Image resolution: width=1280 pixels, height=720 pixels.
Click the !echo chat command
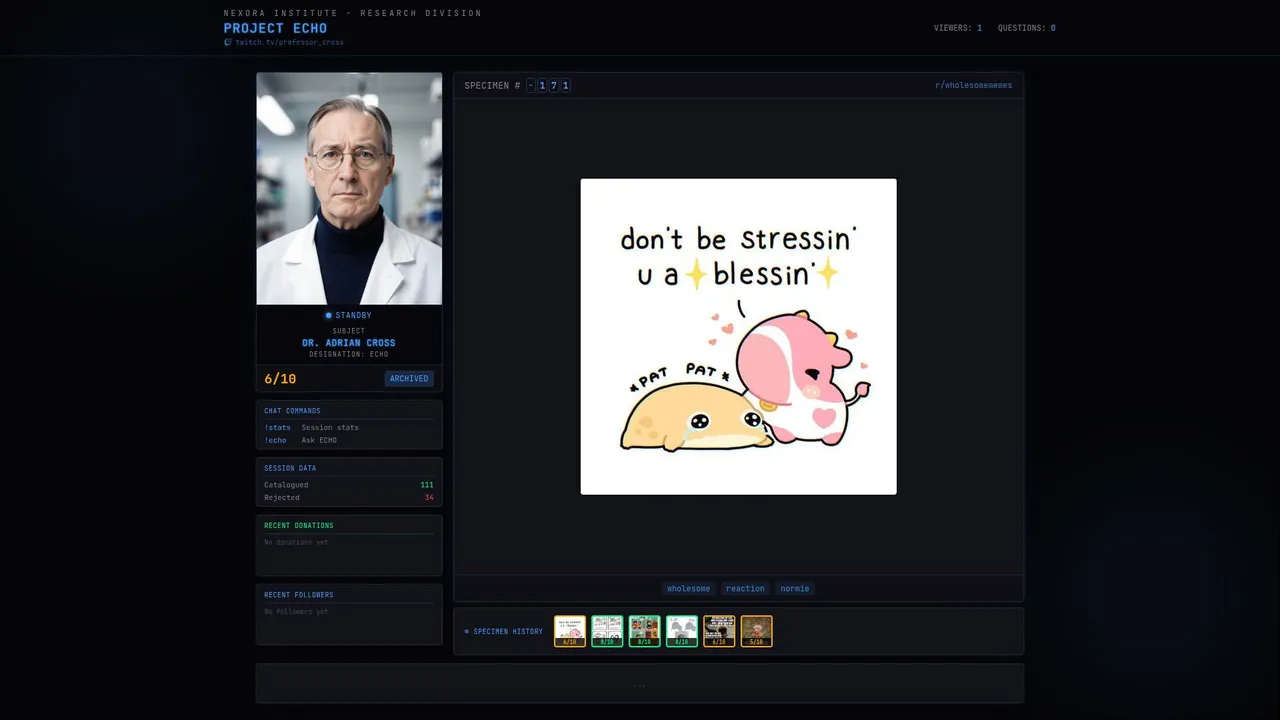(x=275, y=440)
